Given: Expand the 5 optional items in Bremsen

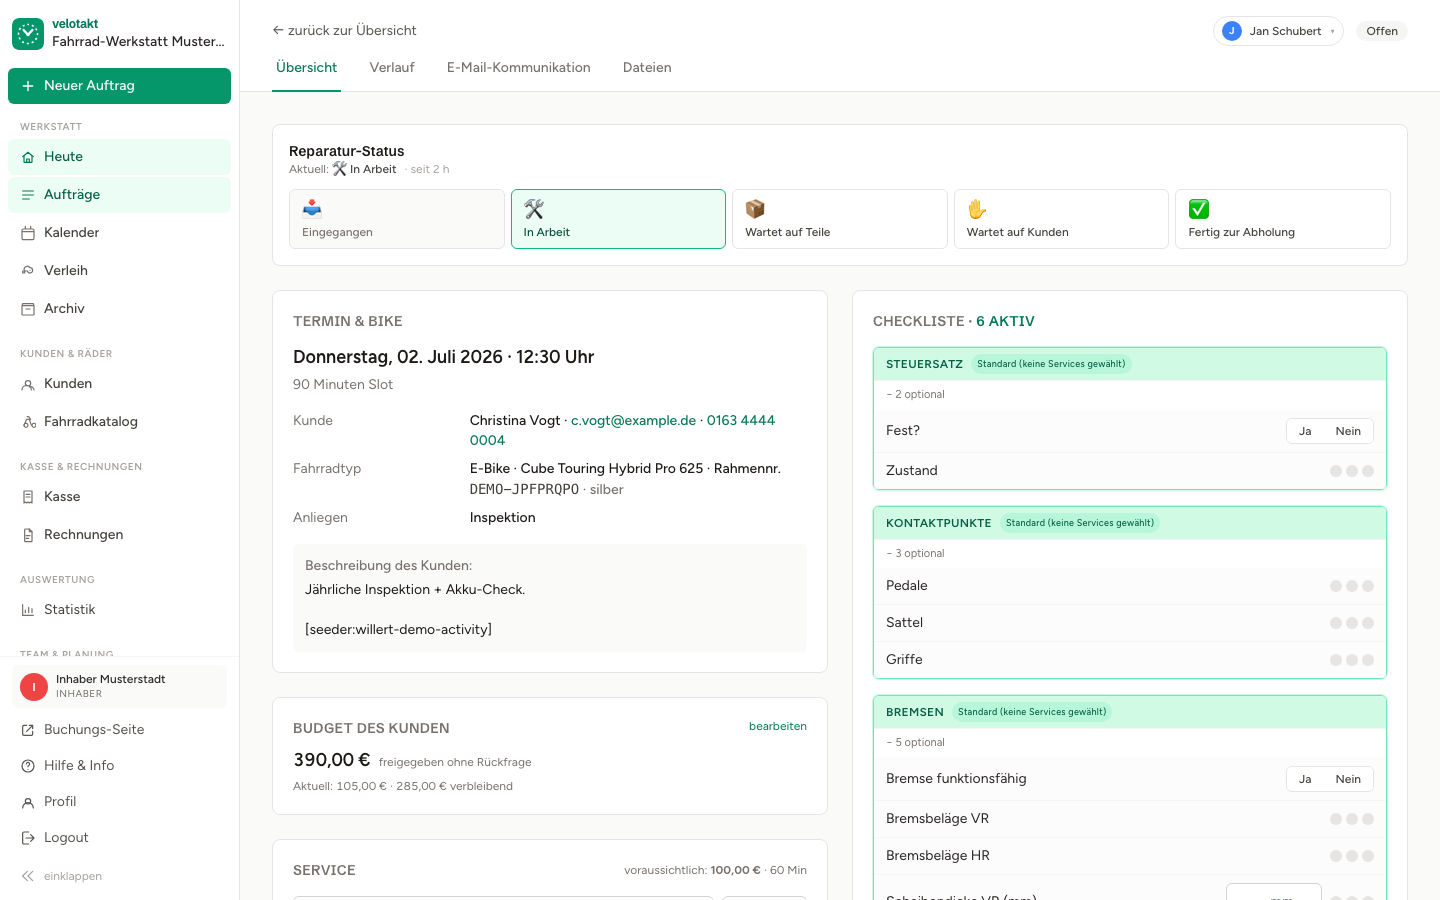Looking at the screenshot, I should point(915,742).
